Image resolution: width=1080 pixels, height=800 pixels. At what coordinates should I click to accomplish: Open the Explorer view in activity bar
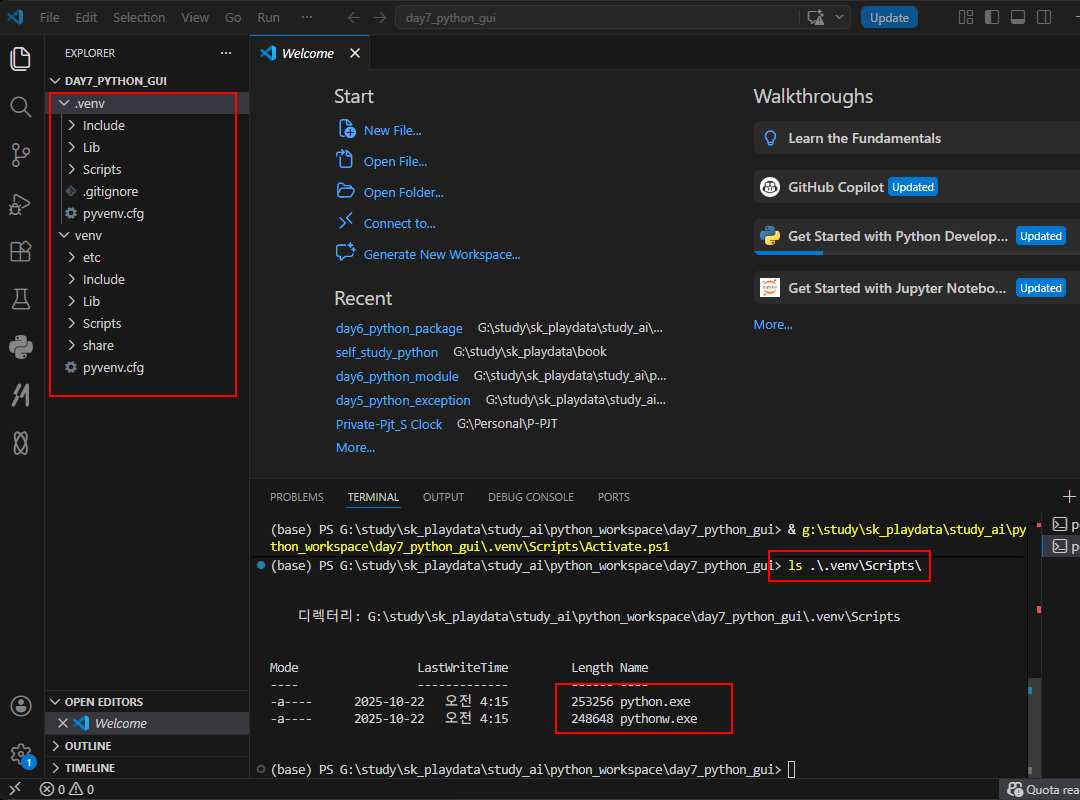coord(21,59)
